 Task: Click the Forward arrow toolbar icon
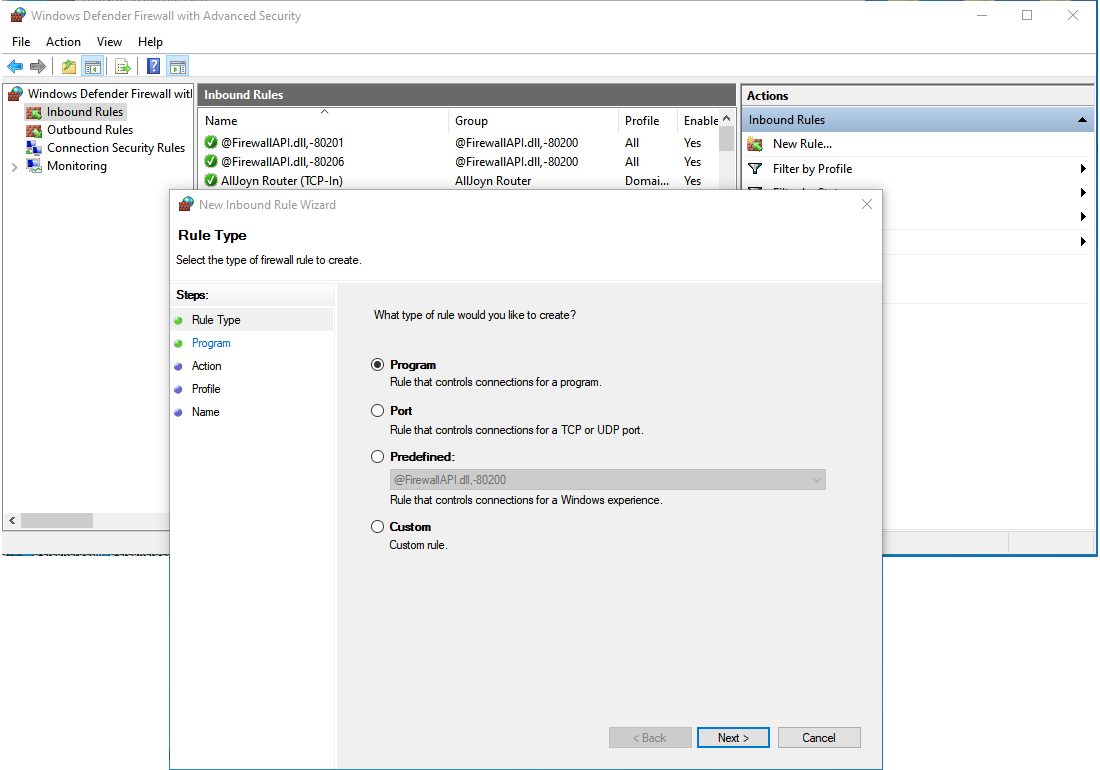point(38,67)
